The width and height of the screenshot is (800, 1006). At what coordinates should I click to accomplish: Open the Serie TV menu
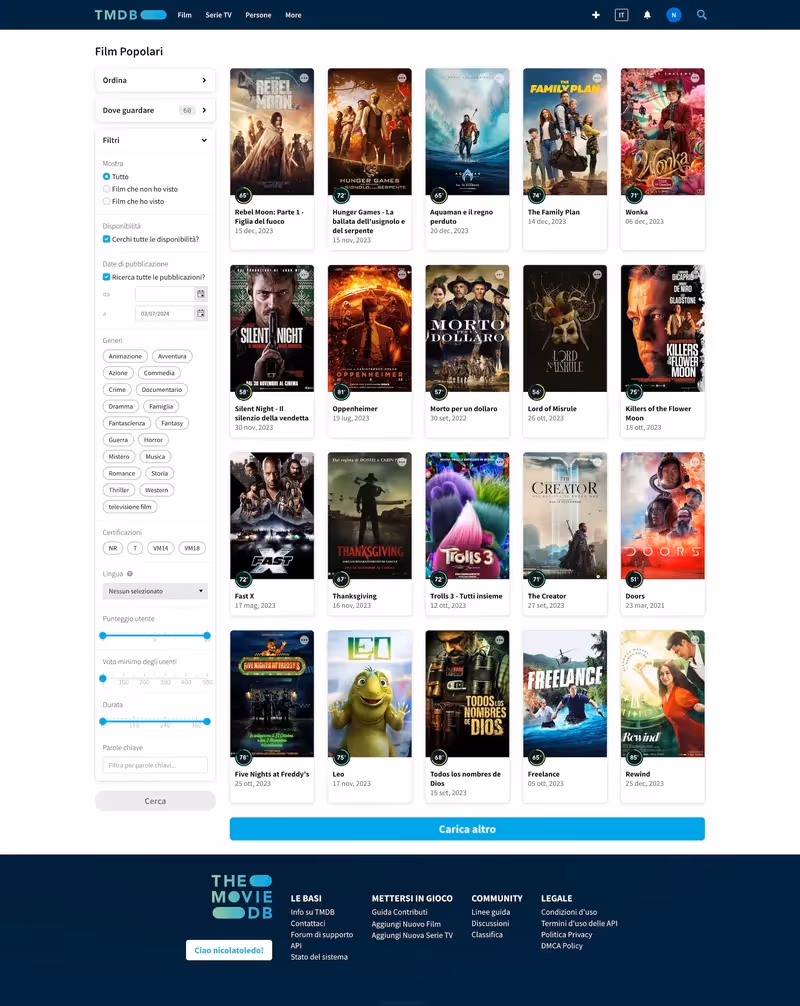tap(218, 15)
